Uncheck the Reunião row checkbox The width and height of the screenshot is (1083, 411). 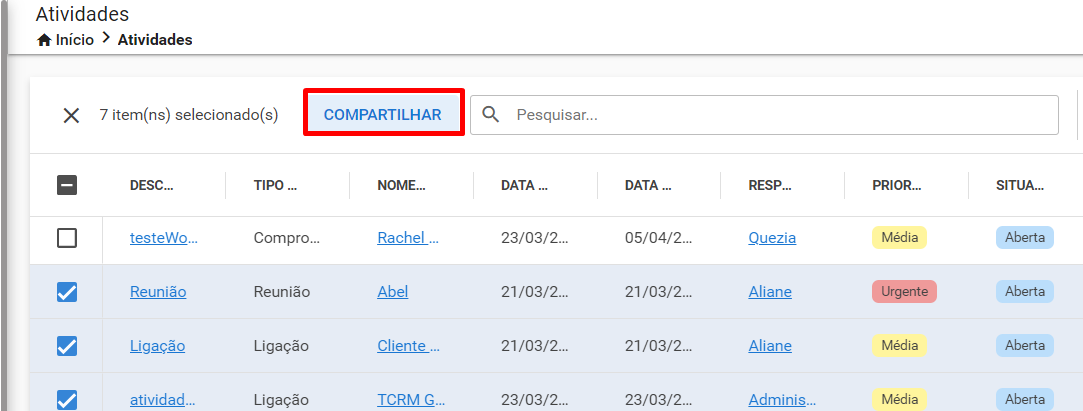point(67,292)
